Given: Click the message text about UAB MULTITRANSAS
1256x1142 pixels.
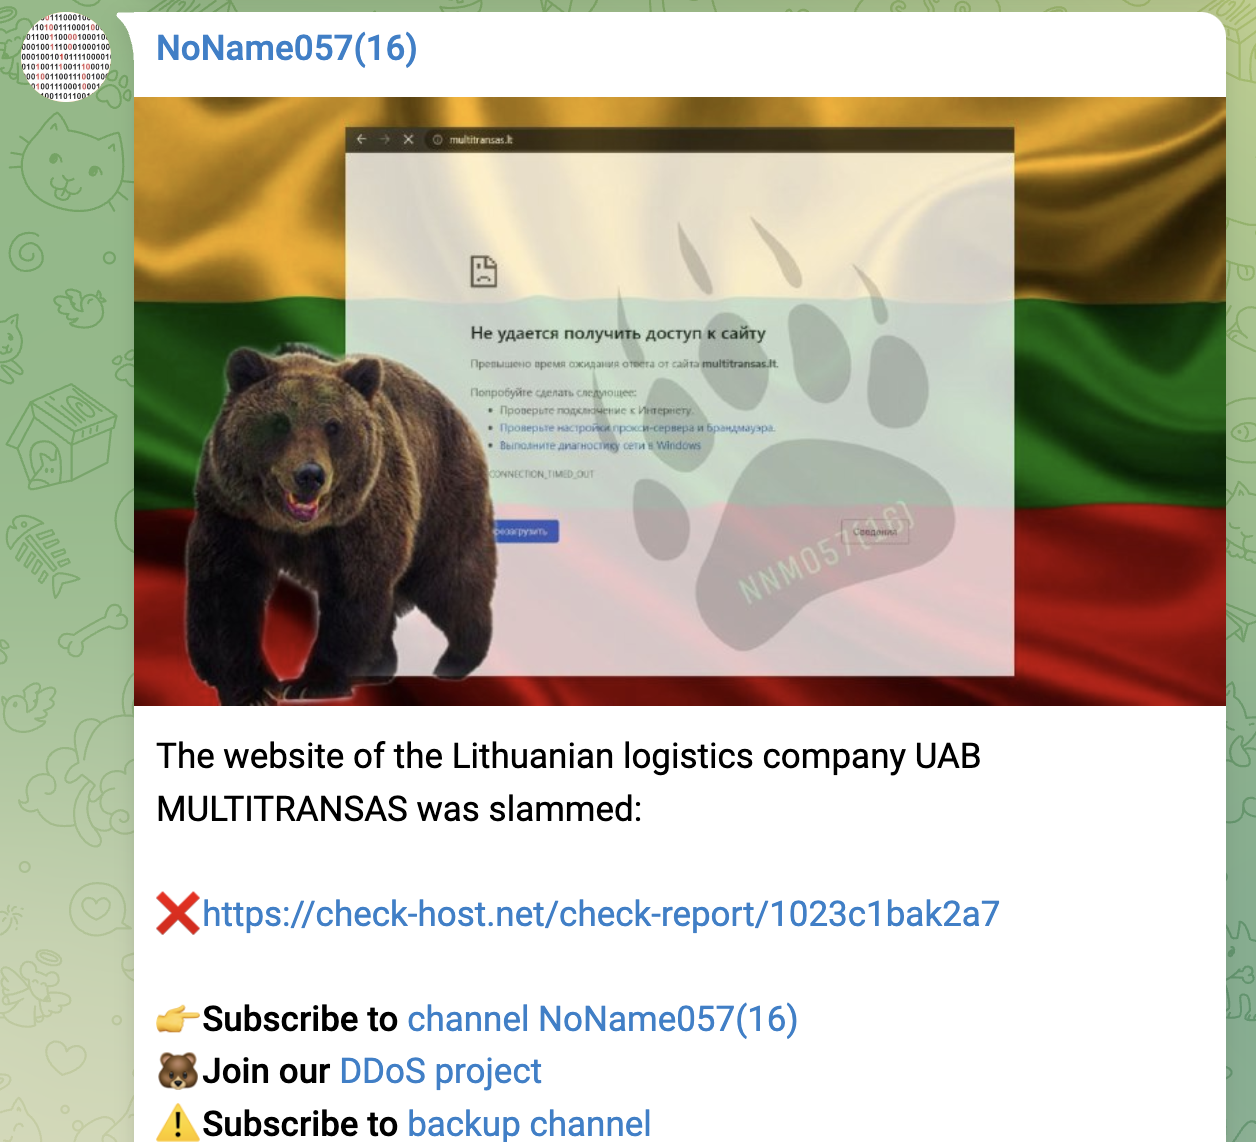Looking at the screenshot, I should [x=568, y=782].
